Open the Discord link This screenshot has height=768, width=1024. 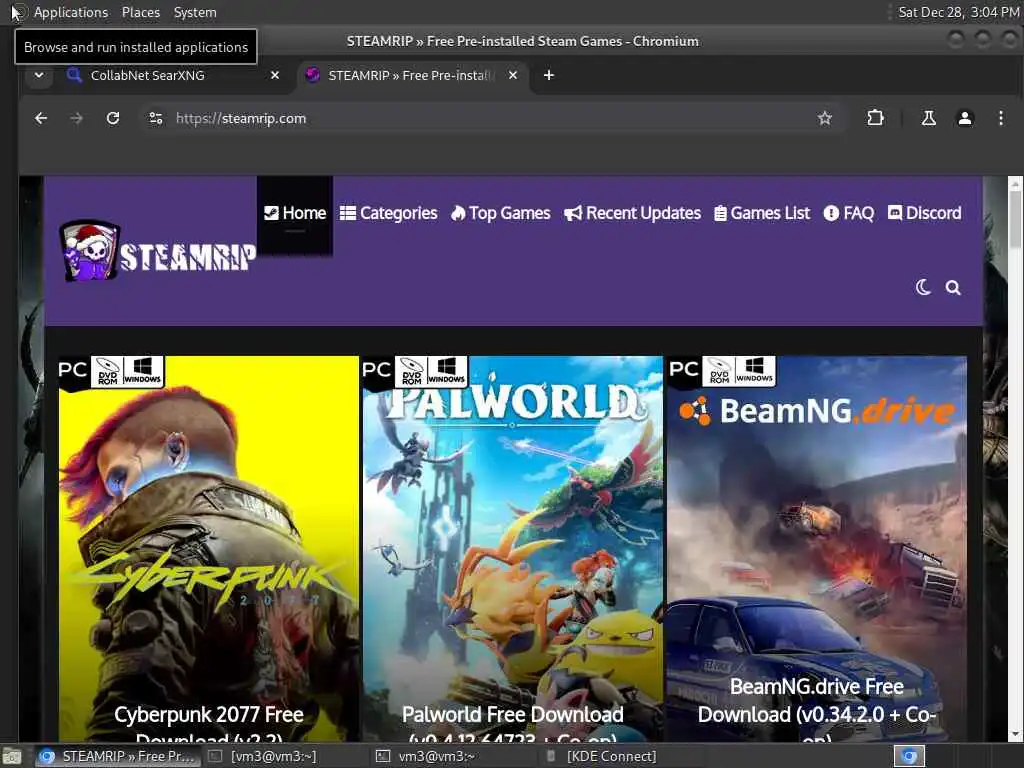point(924,213)
